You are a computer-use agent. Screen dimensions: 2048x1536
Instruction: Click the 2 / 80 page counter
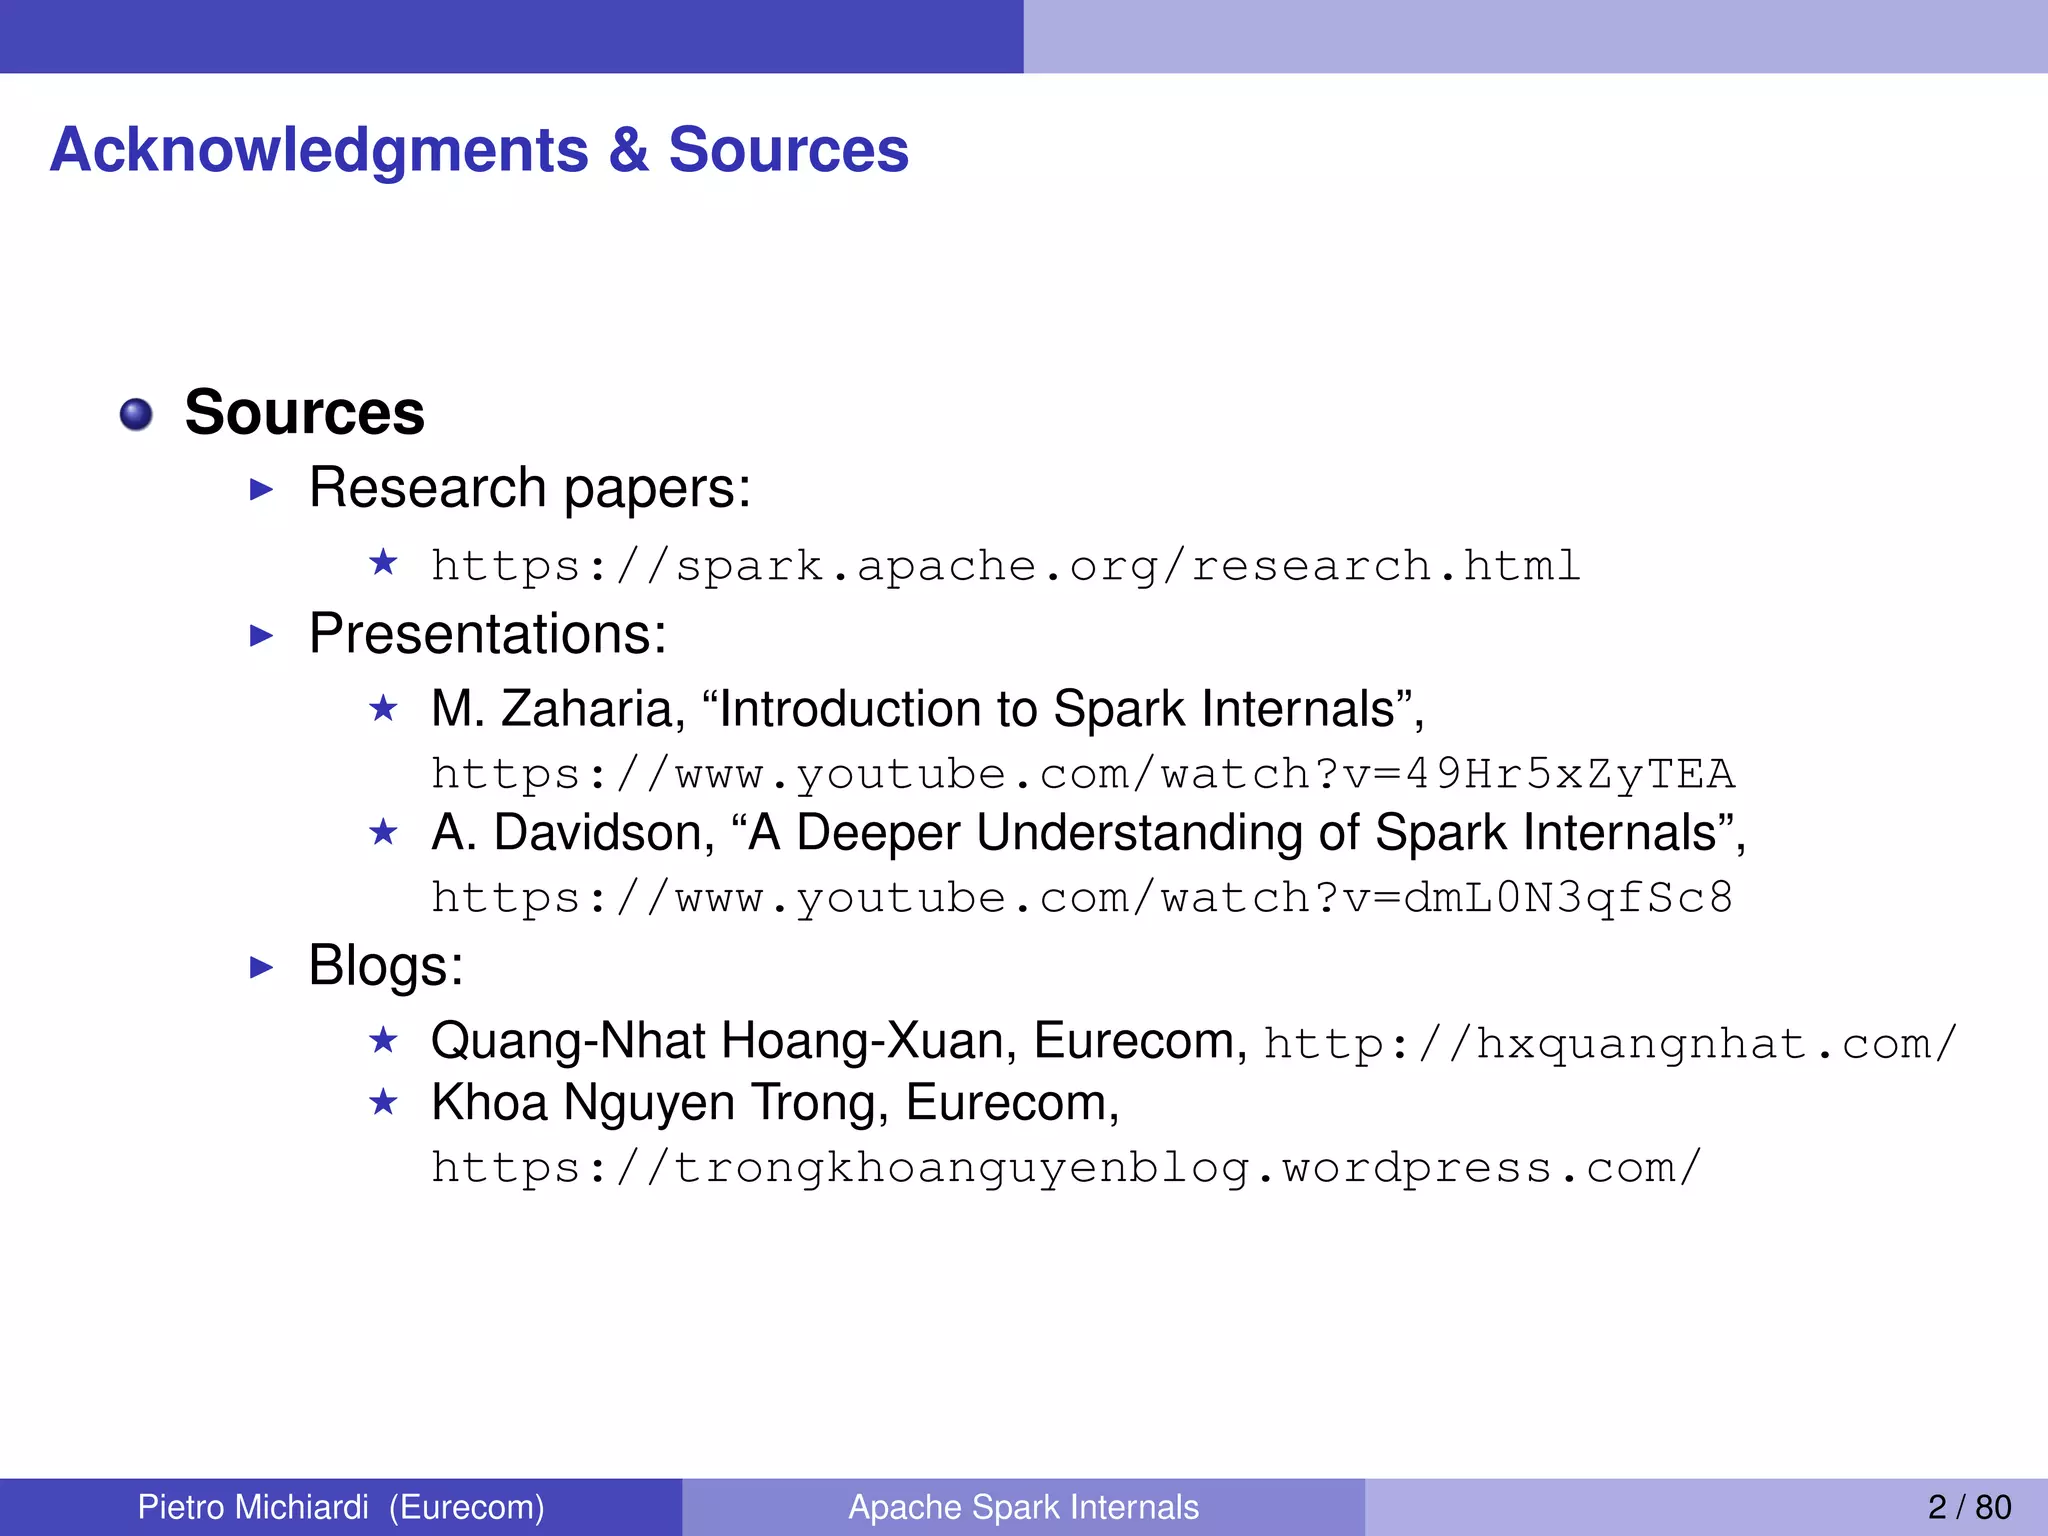[x=1968, y=1507]
